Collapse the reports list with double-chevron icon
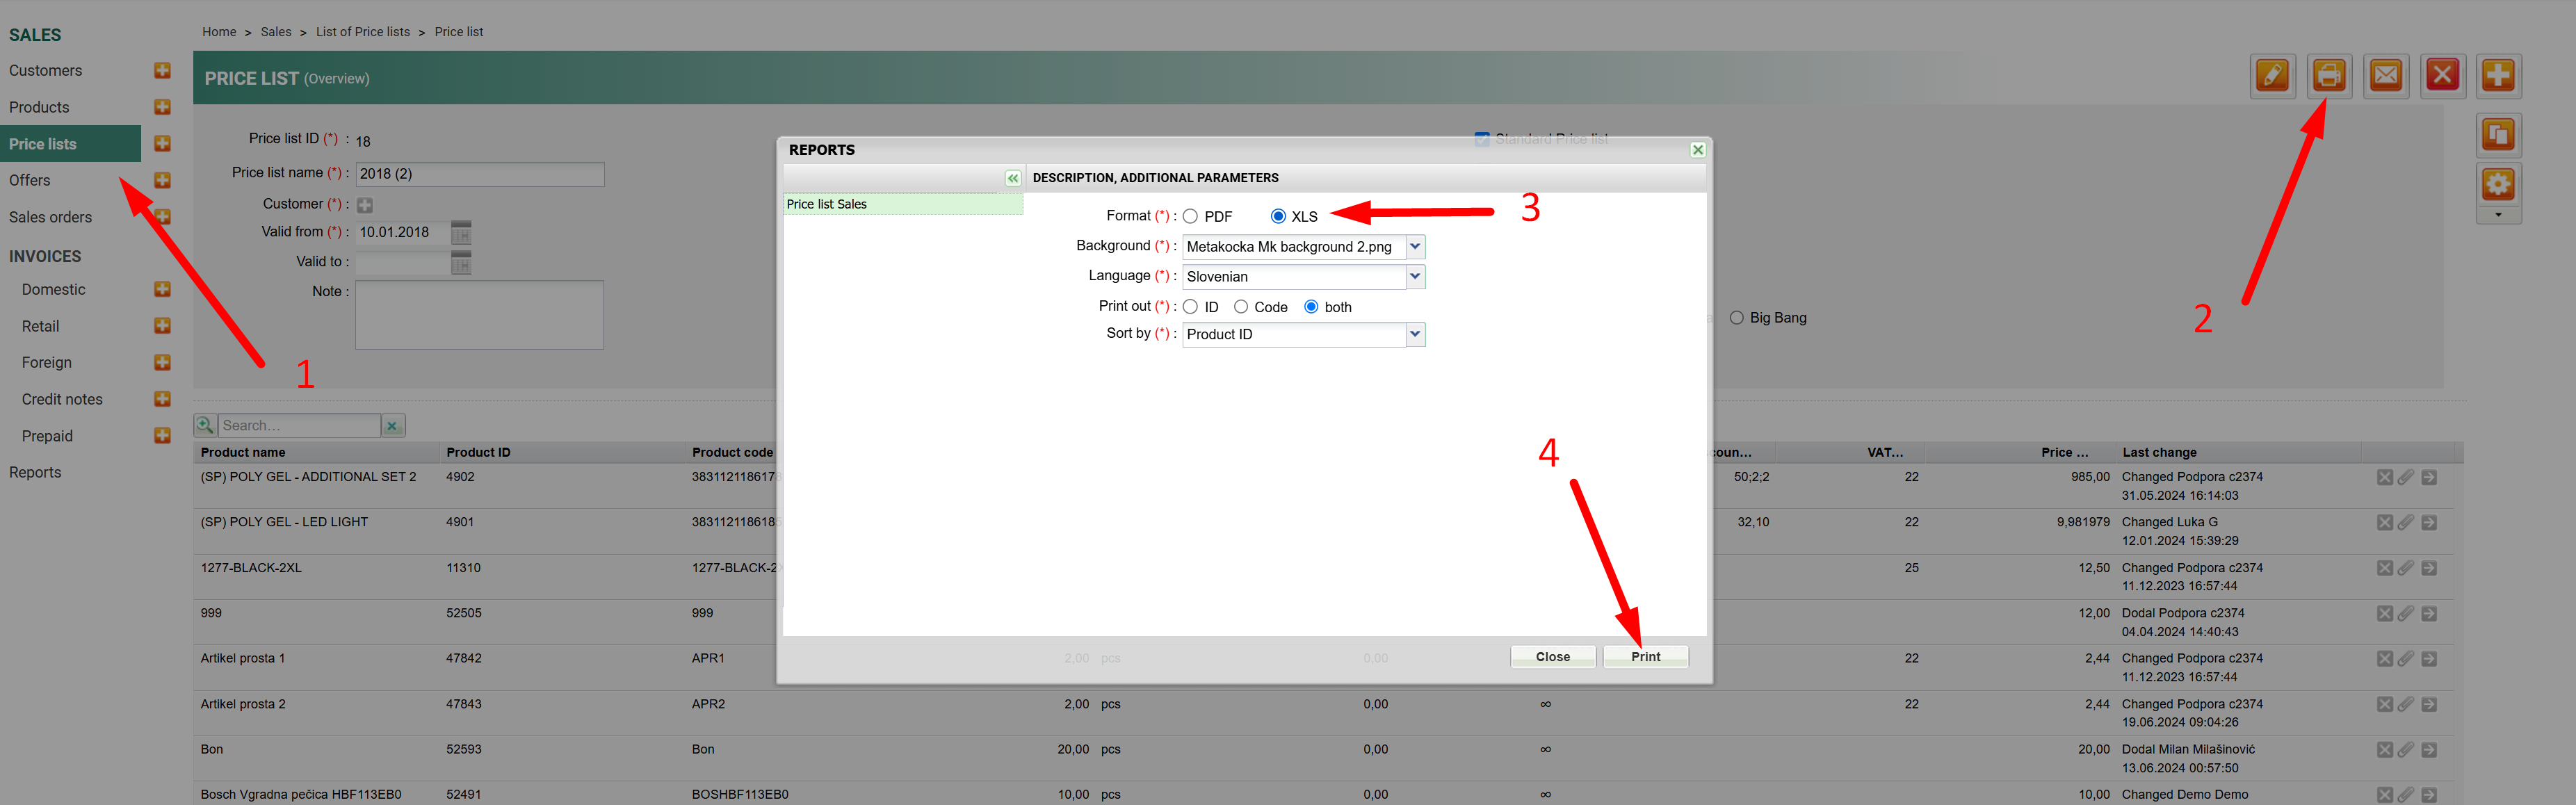Screen dimensions: 2576x805 1012,178
